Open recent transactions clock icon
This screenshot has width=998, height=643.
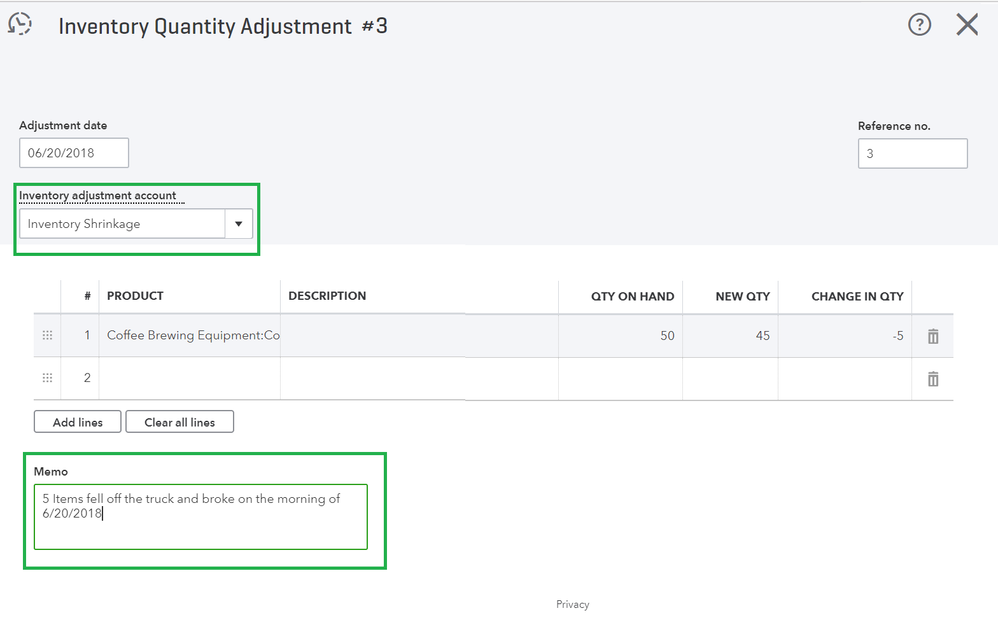(x=20, y=25)
